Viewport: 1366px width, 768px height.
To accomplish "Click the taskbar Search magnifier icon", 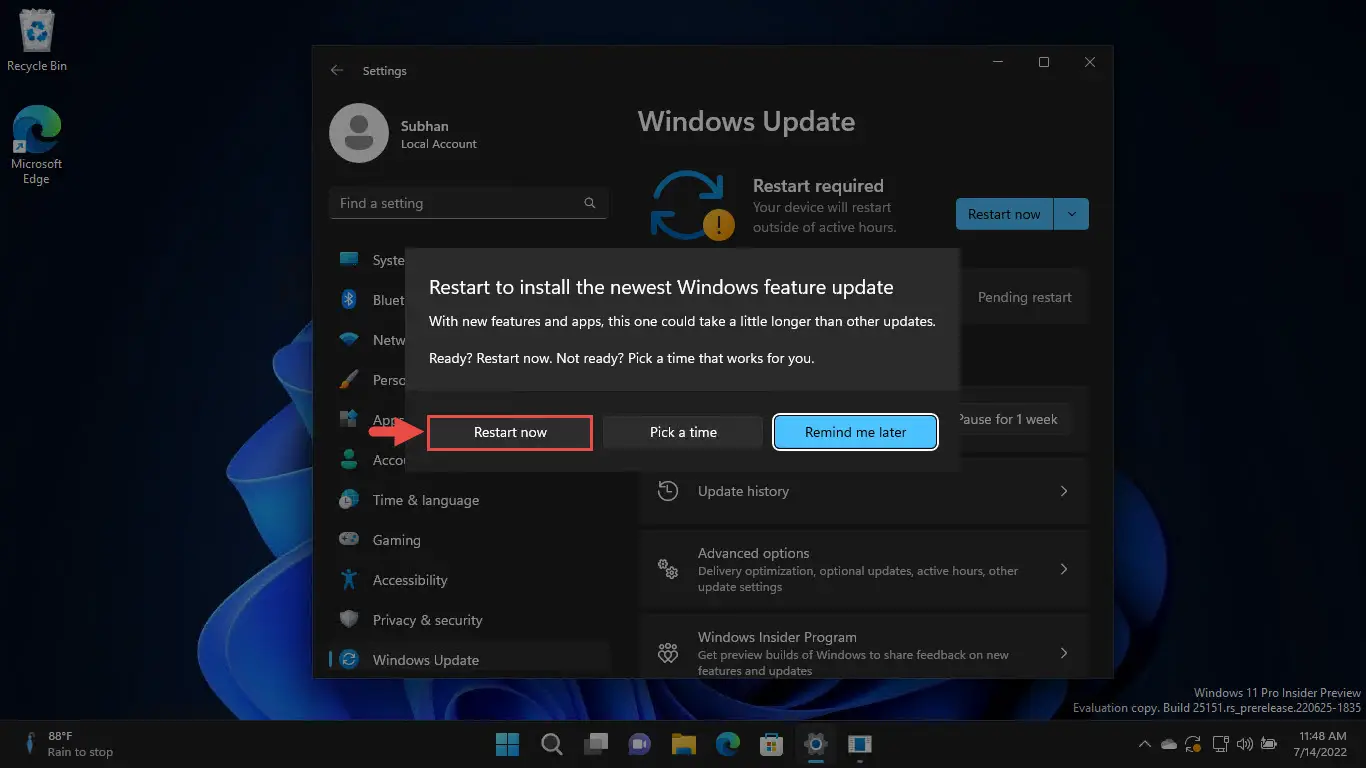I will pos(552,744).
